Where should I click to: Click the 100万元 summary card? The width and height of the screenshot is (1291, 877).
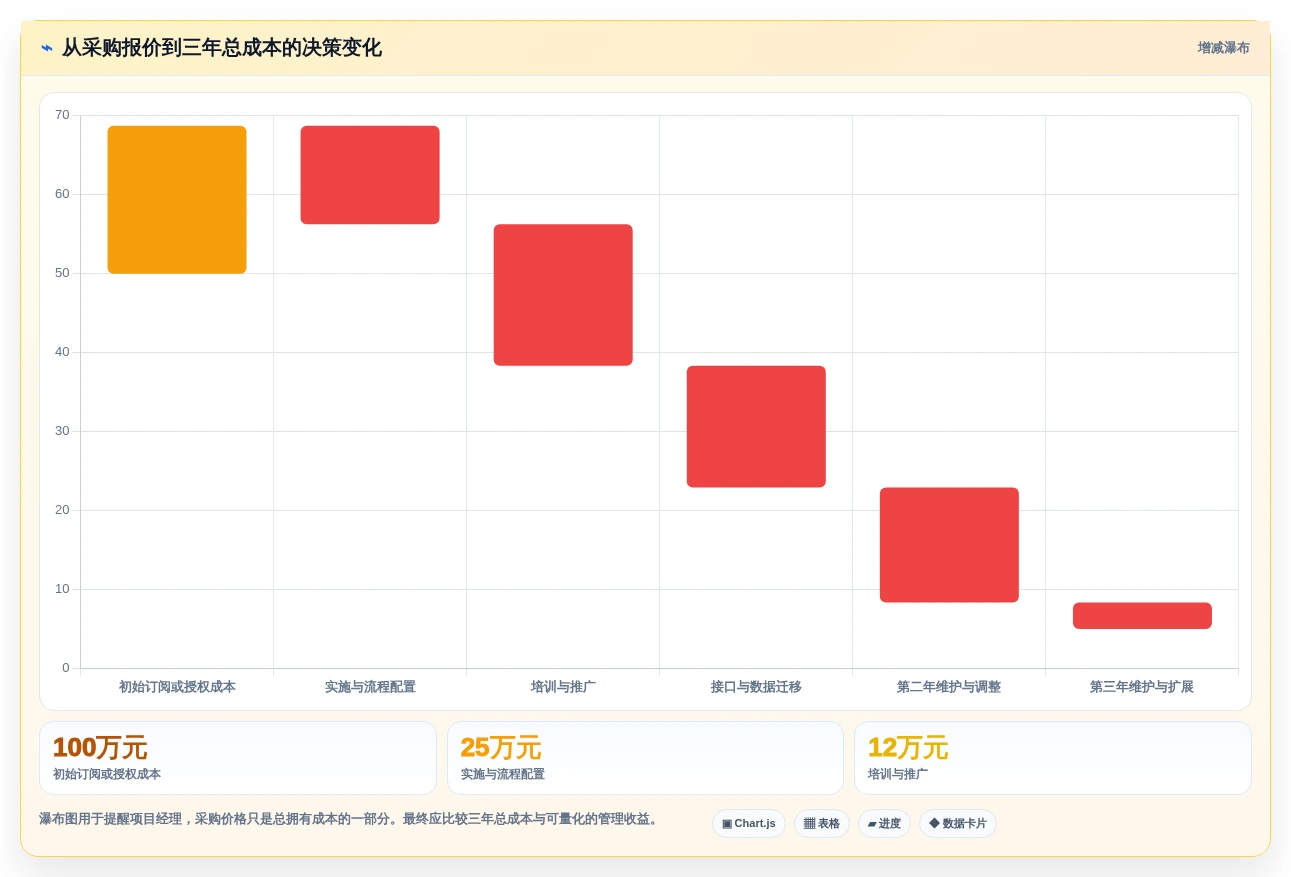238,758
